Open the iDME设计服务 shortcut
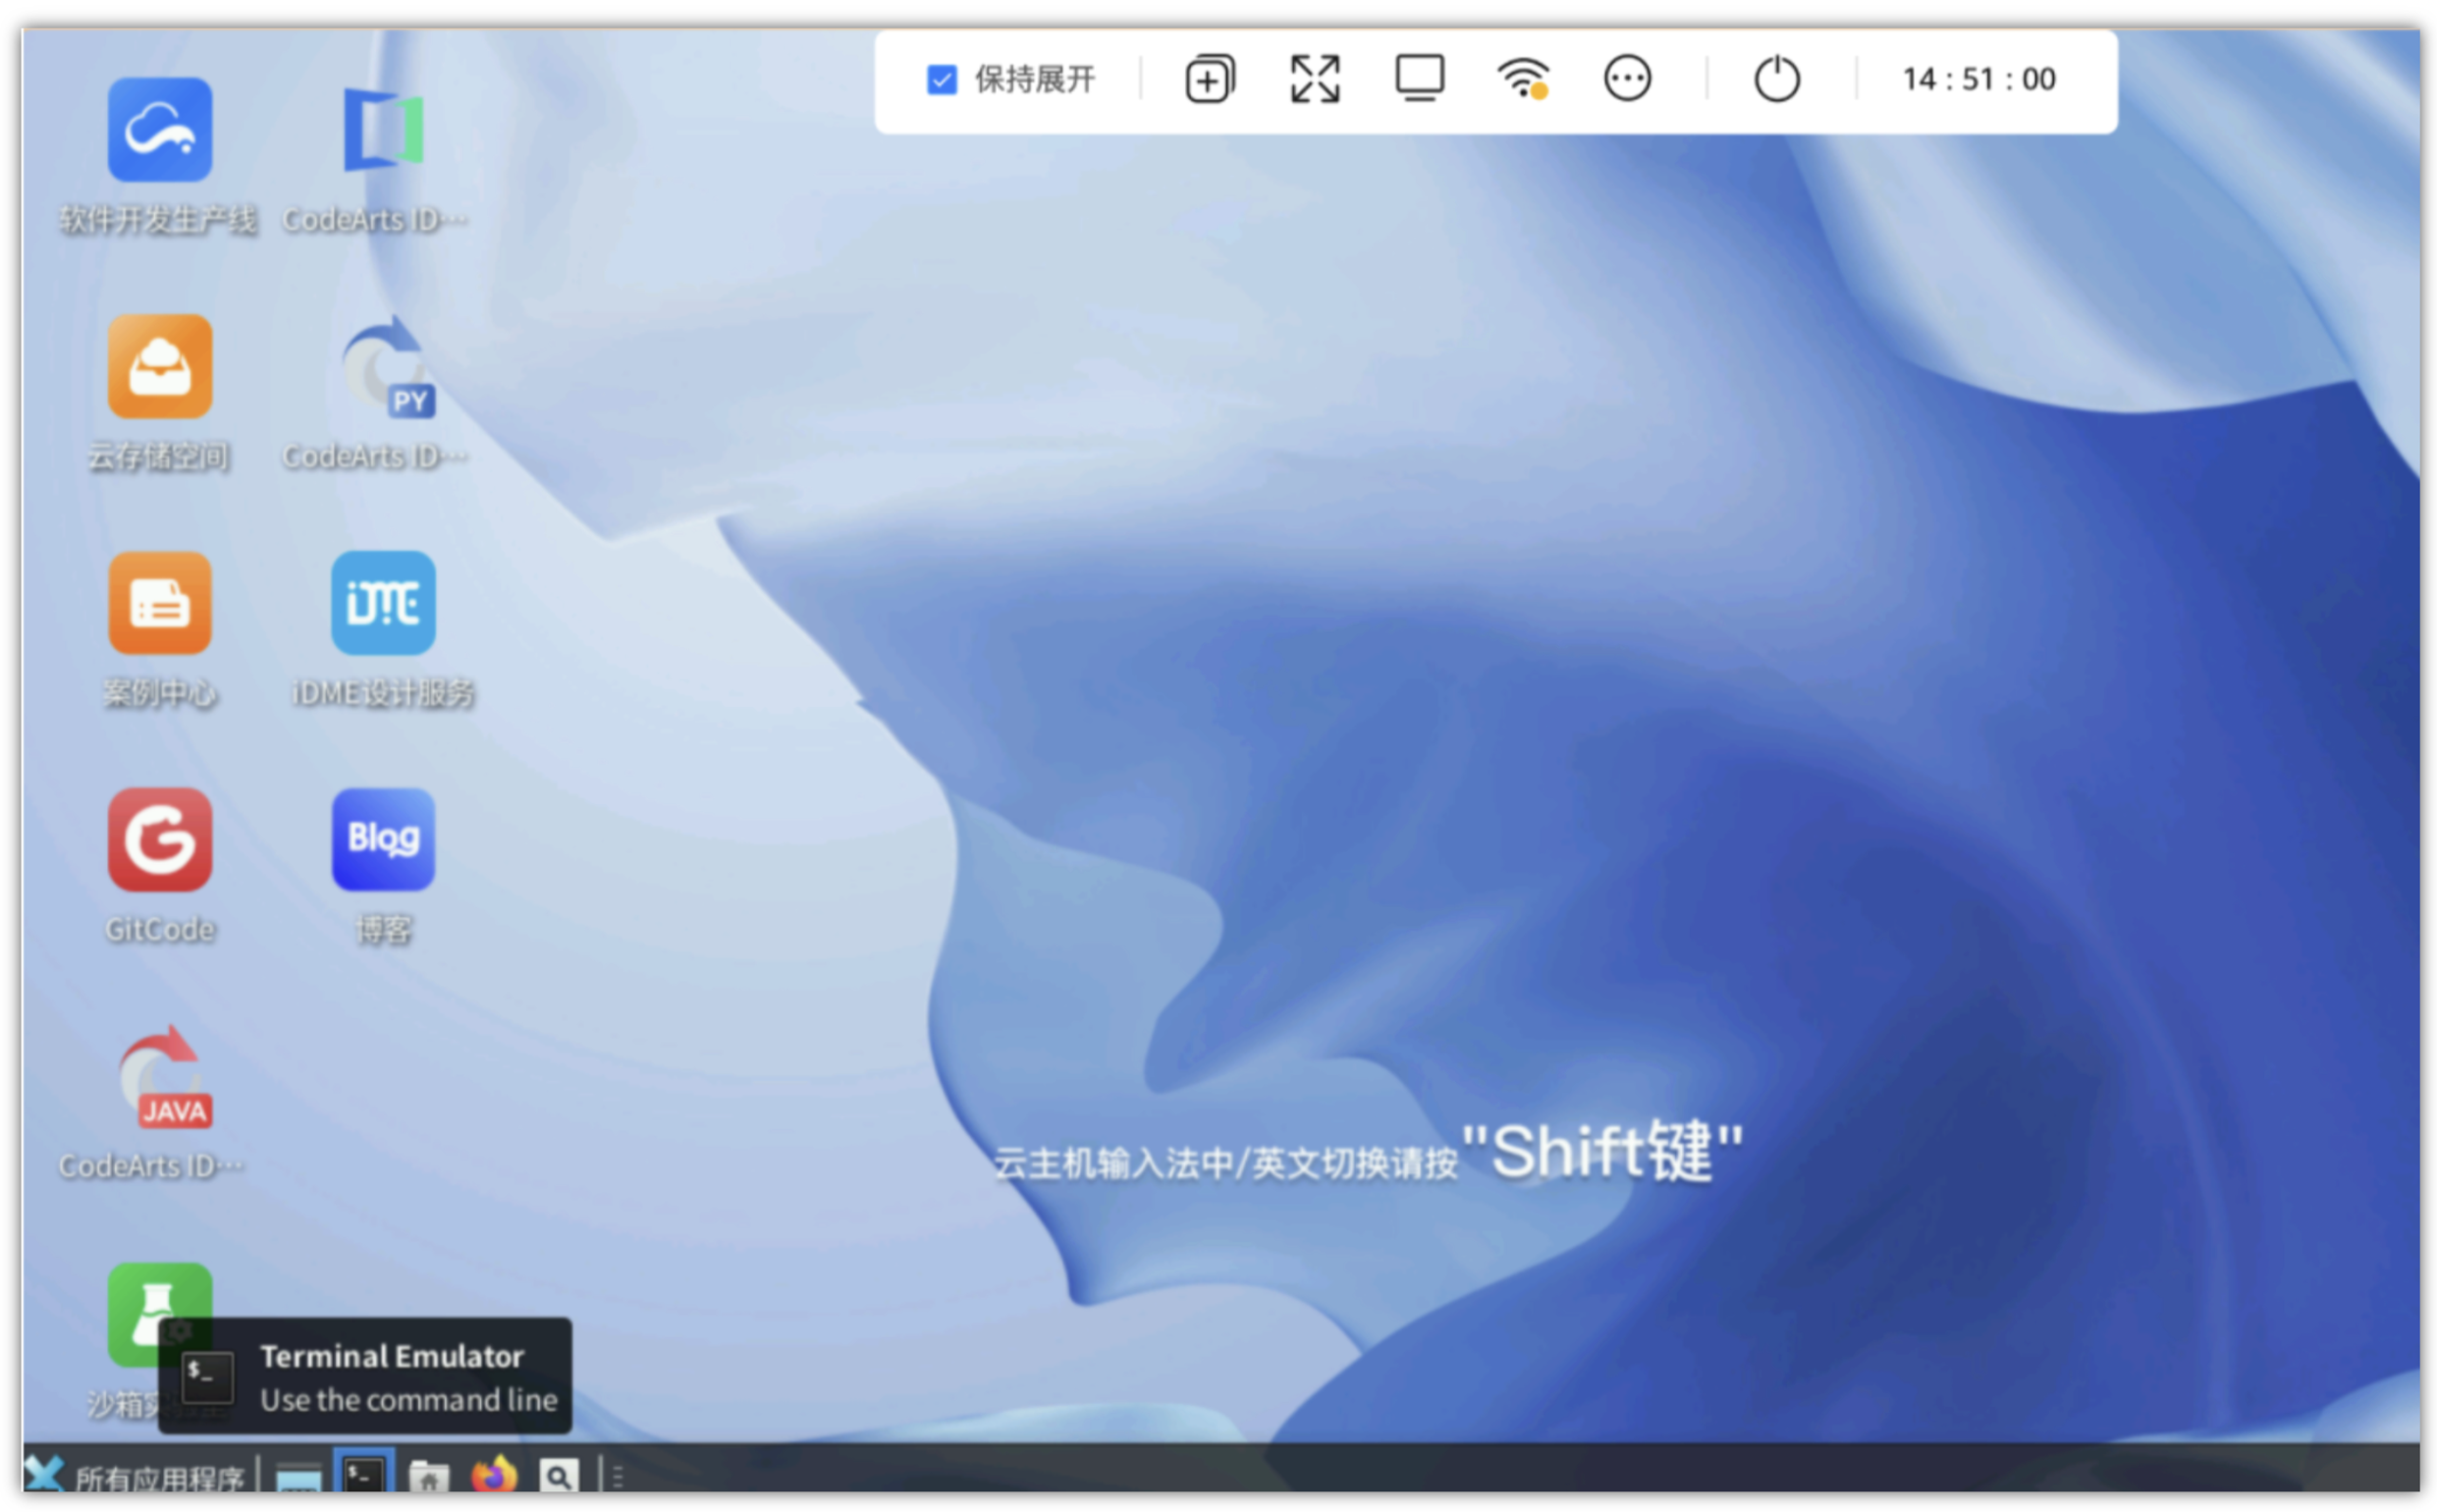Viewport: 2437px width, 1512px height. pyautogui.click(x=383, y=603)
